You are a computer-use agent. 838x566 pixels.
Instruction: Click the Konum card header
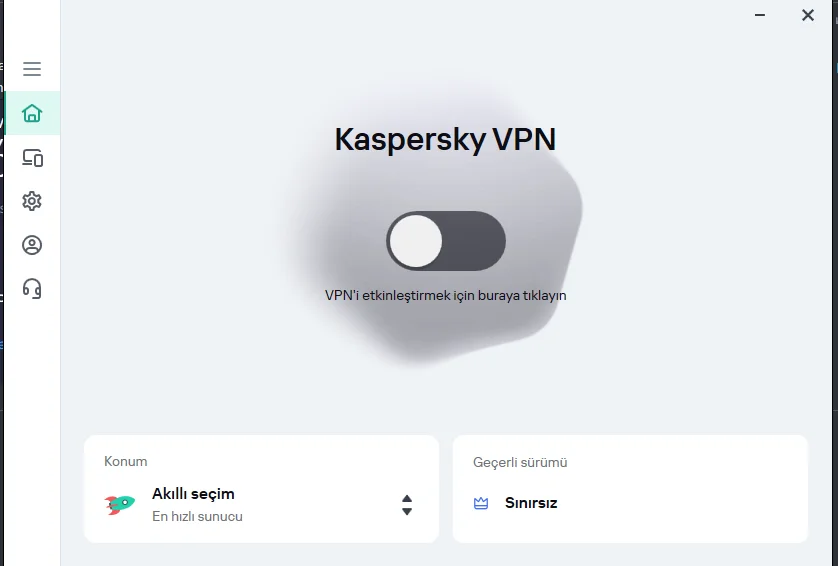[x=126, y=462]
